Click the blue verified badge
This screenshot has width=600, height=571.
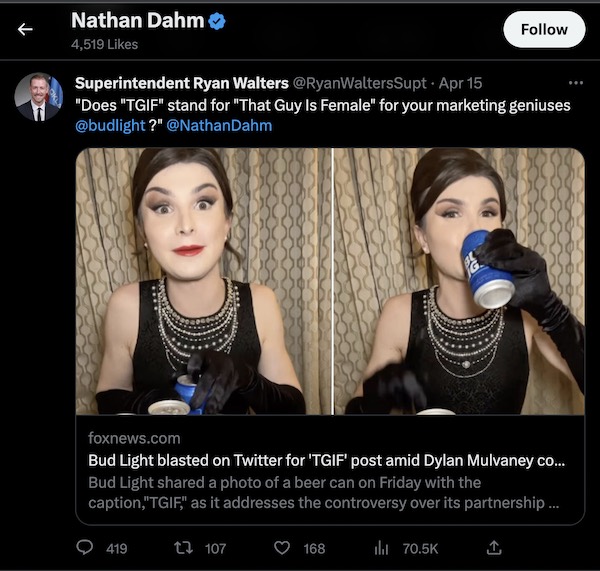215,22
